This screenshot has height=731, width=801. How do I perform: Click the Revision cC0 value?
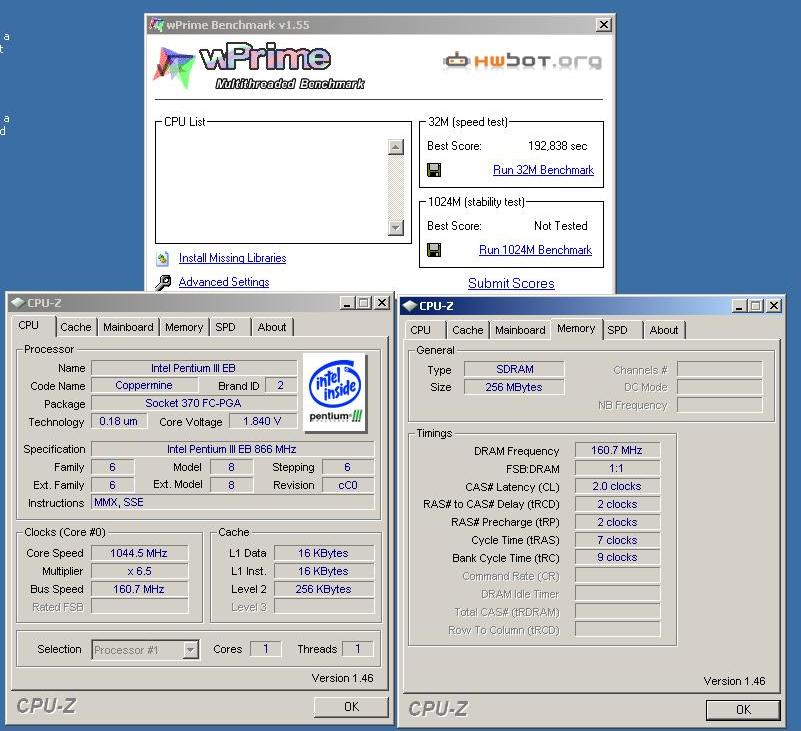[x=348, y=485]
